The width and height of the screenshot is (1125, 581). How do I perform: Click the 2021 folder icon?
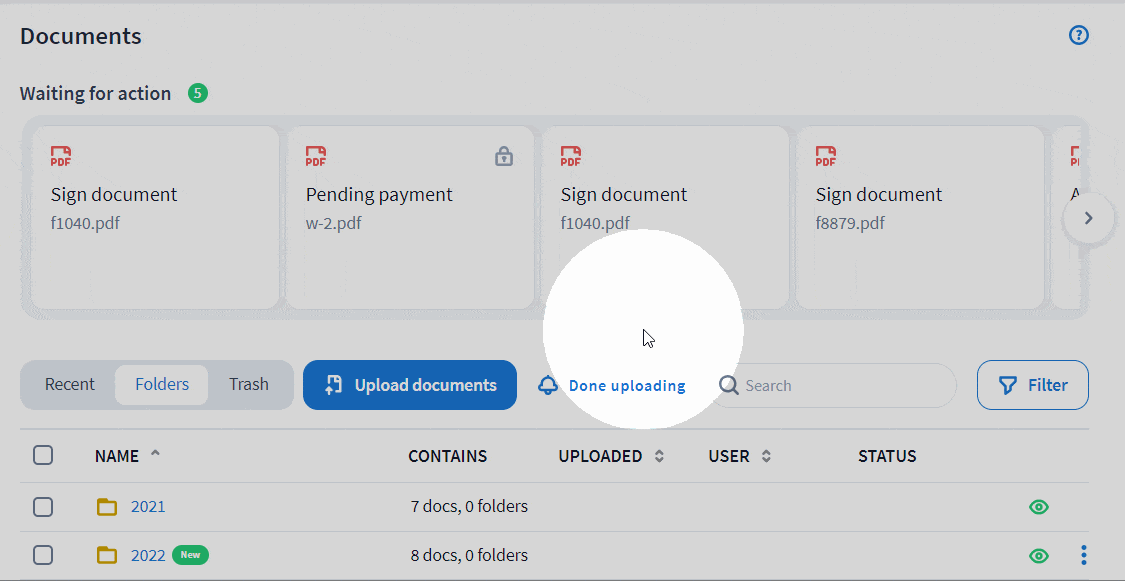point(107,507)
